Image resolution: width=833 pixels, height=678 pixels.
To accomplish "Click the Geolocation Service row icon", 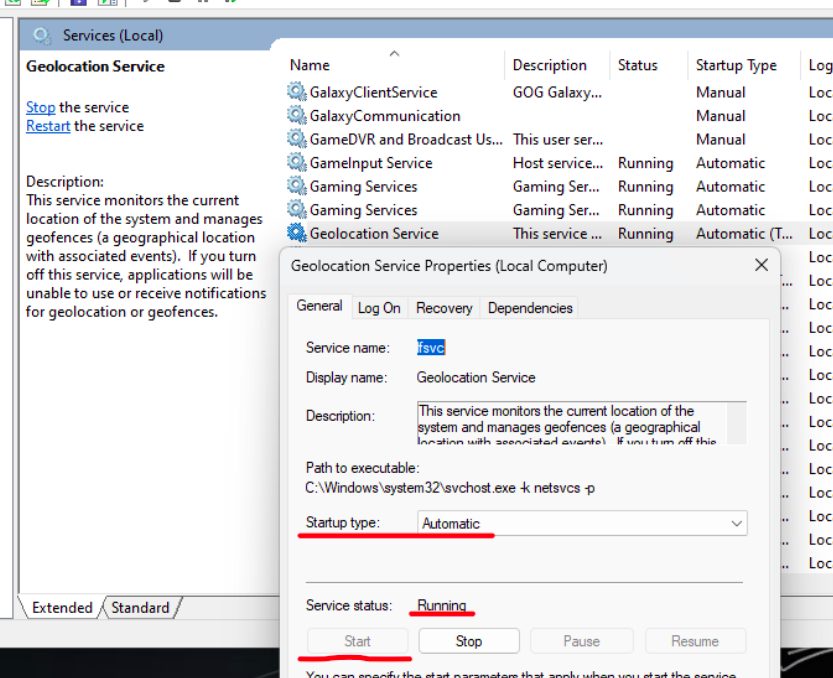I will pyautogui.click(x=297, y=234).
